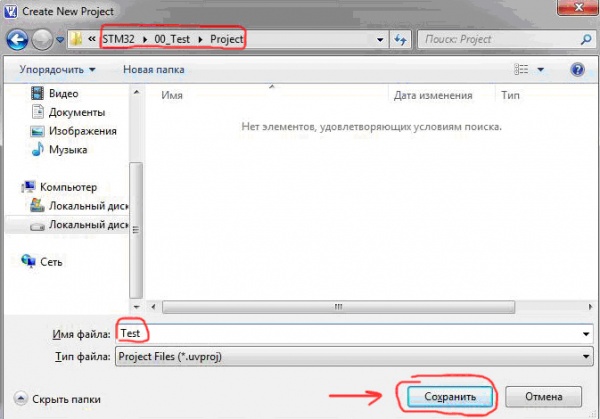
Task: Click the Back navigation arrow
Action: (17, 39)
